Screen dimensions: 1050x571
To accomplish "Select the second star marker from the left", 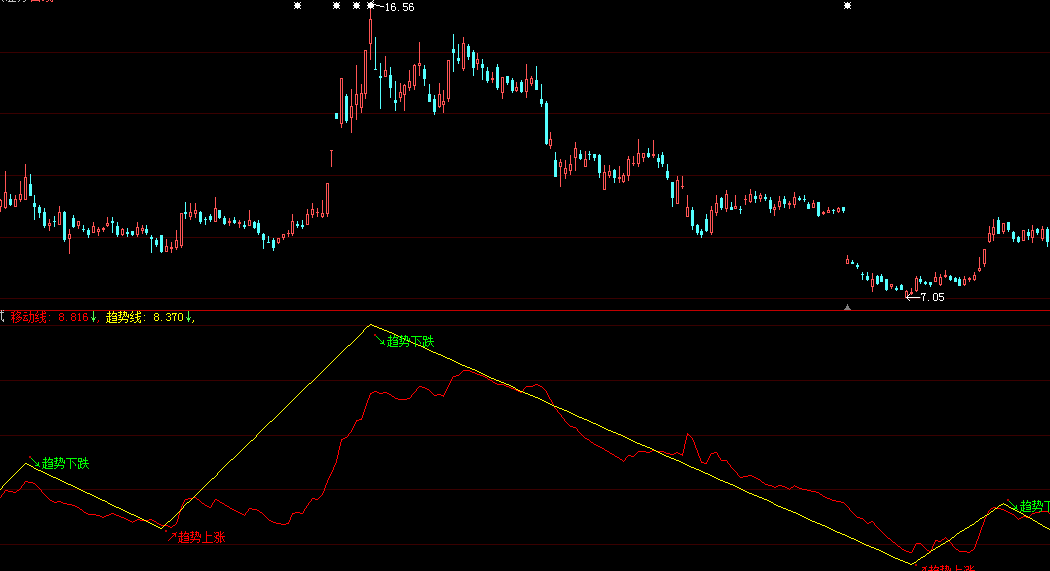I will 333,6.
